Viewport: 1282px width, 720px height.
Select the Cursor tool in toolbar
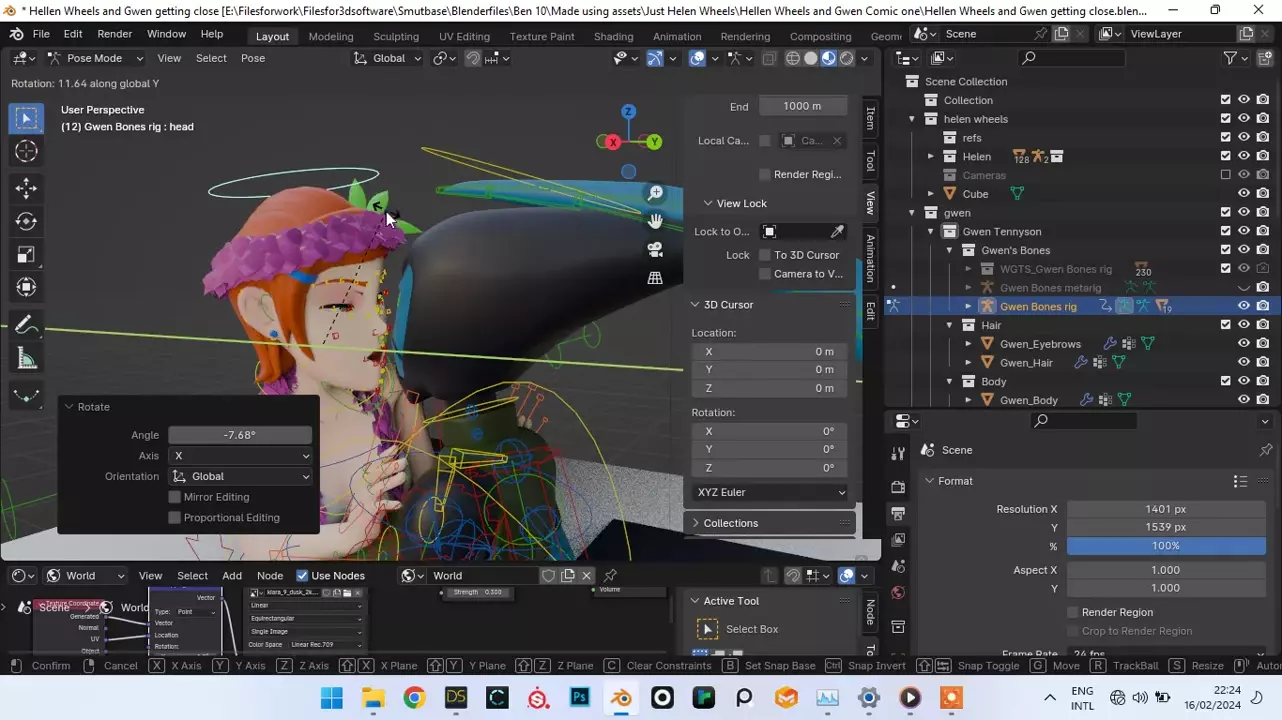coord(26,151)
